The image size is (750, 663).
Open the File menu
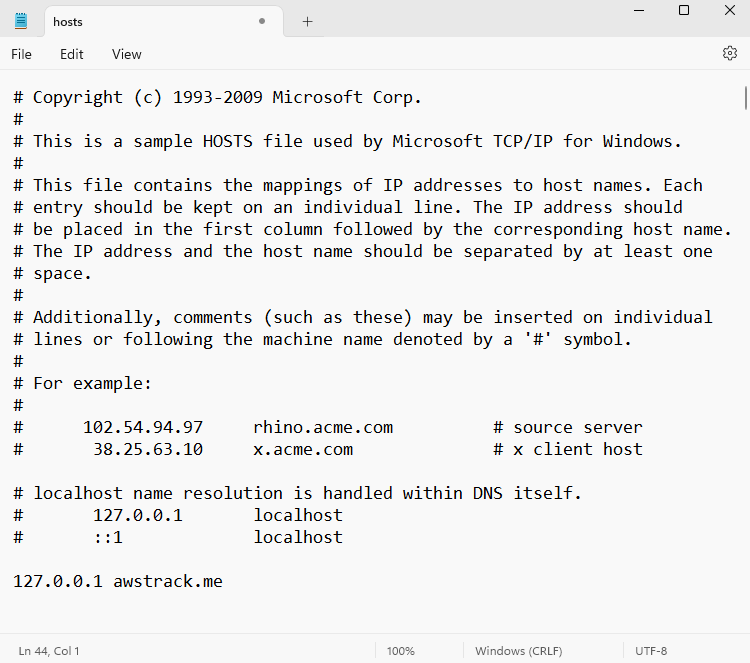pyautogui.click(x=21, y=54)
